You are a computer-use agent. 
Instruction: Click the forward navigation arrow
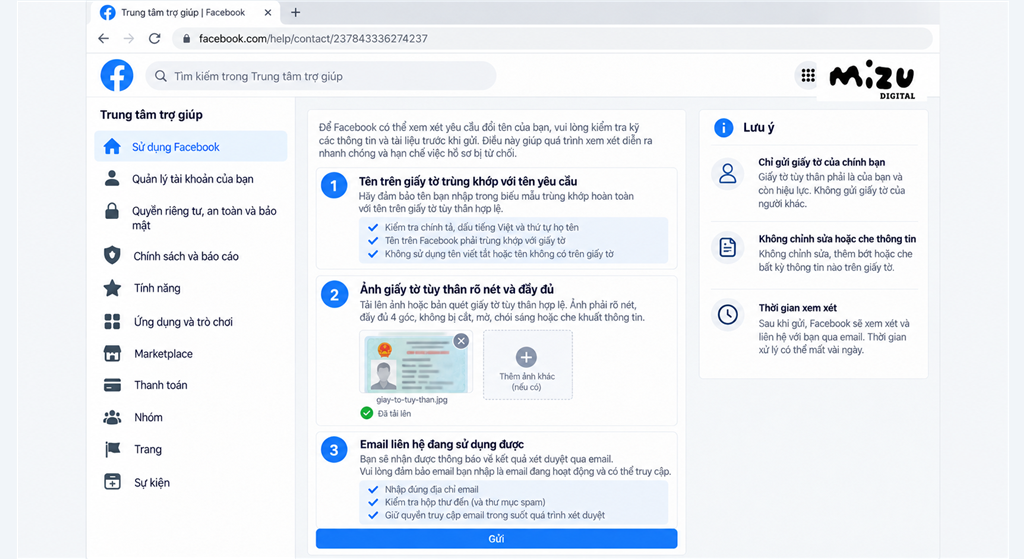point(129,39)
